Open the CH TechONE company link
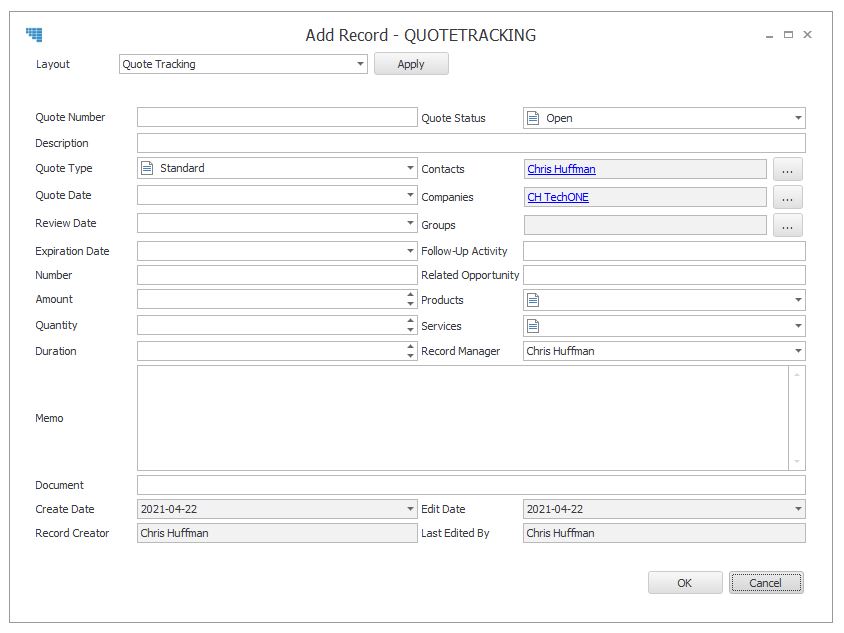Screen dimensions: 844x633 [558, 197]
